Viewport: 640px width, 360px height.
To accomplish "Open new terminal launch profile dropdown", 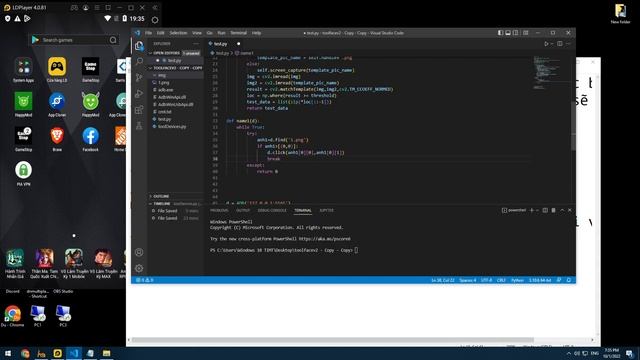I will [x=537, y=210].
